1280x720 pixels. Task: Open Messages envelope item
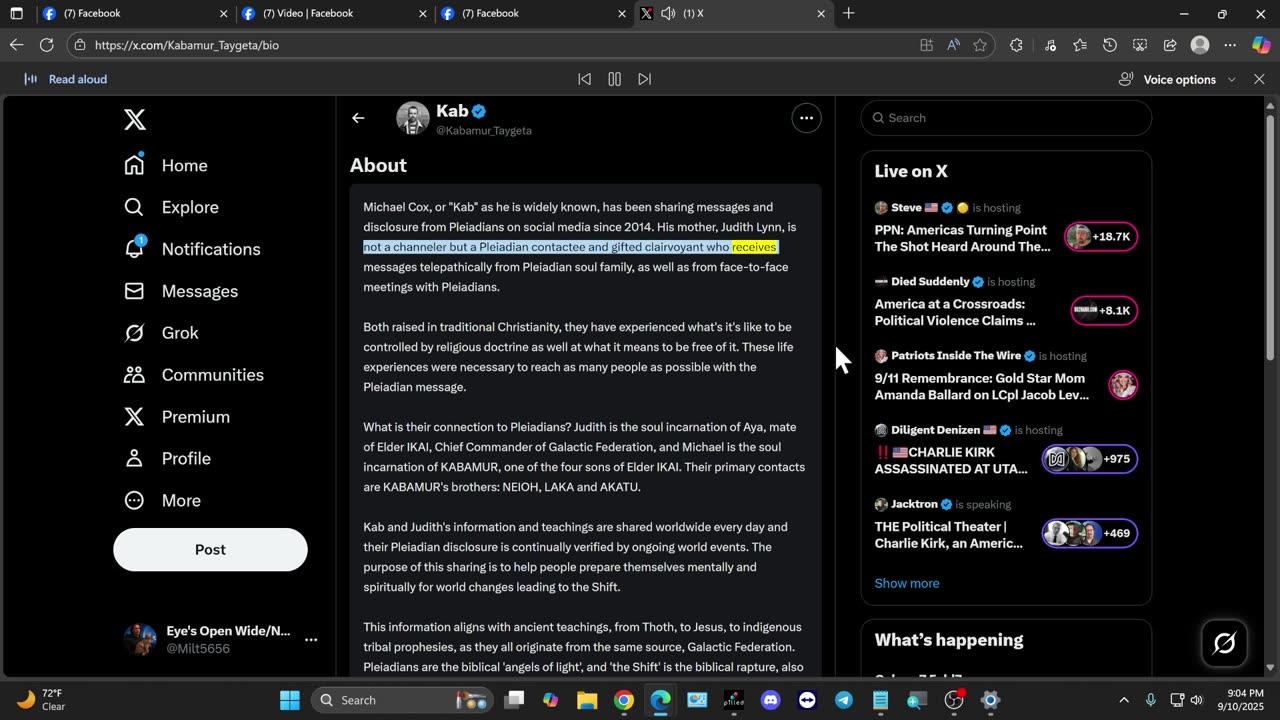point(181,291)
